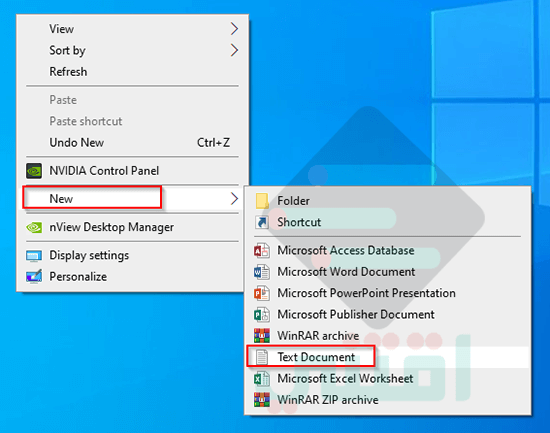Click the NVIDIA Control Panel icon
The height and width of the screenshot is (433, 550).
(34, 171)
